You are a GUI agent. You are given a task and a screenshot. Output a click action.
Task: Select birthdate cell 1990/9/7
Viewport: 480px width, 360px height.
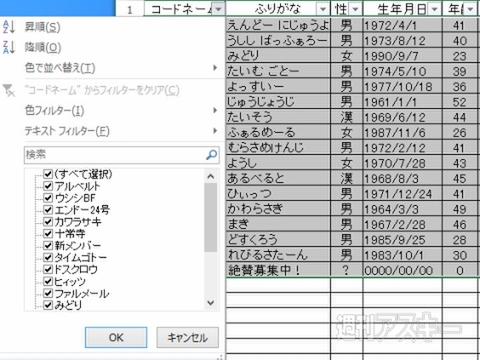click(402, 56)
